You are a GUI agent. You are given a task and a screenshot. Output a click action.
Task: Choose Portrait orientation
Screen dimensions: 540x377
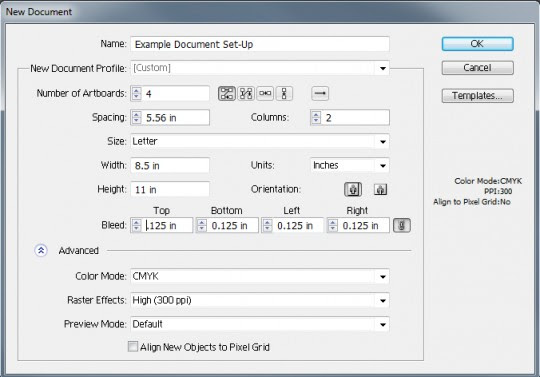pyautogui.click(x=353, y=189)
